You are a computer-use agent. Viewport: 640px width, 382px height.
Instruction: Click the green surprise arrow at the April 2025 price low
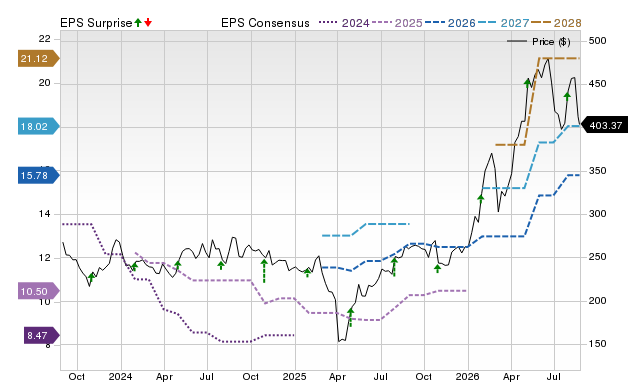point(351,317)
